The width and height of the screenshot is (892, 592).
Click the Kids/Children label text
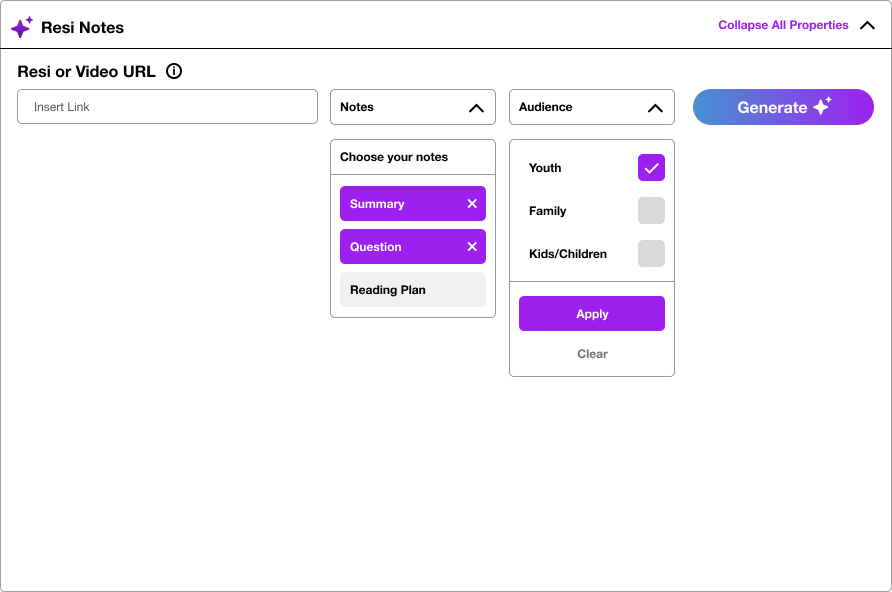[x=568, y=254]
